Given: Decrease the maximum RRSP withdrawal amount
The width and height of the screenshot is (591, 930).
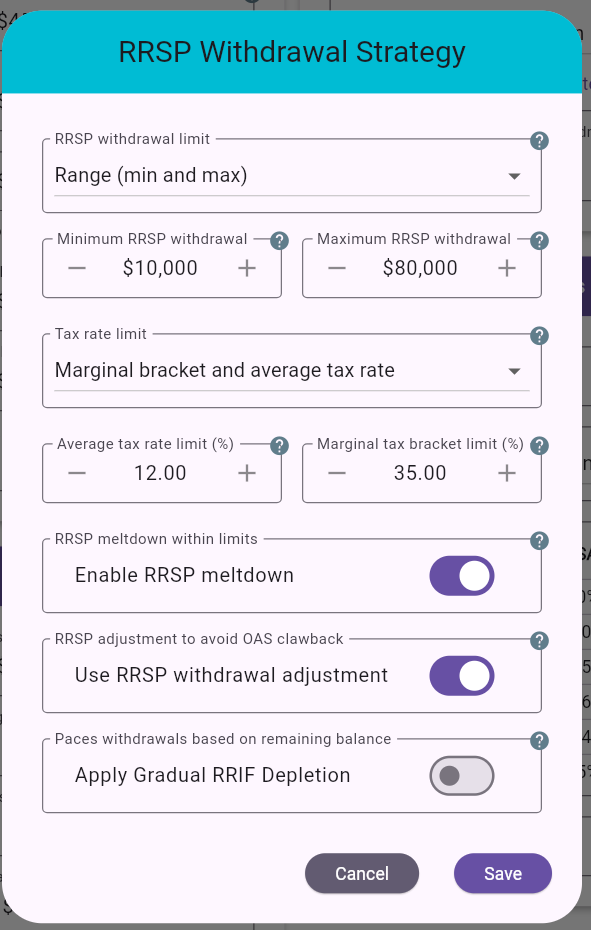Looking at the screenshot, I should coord(337,267).
